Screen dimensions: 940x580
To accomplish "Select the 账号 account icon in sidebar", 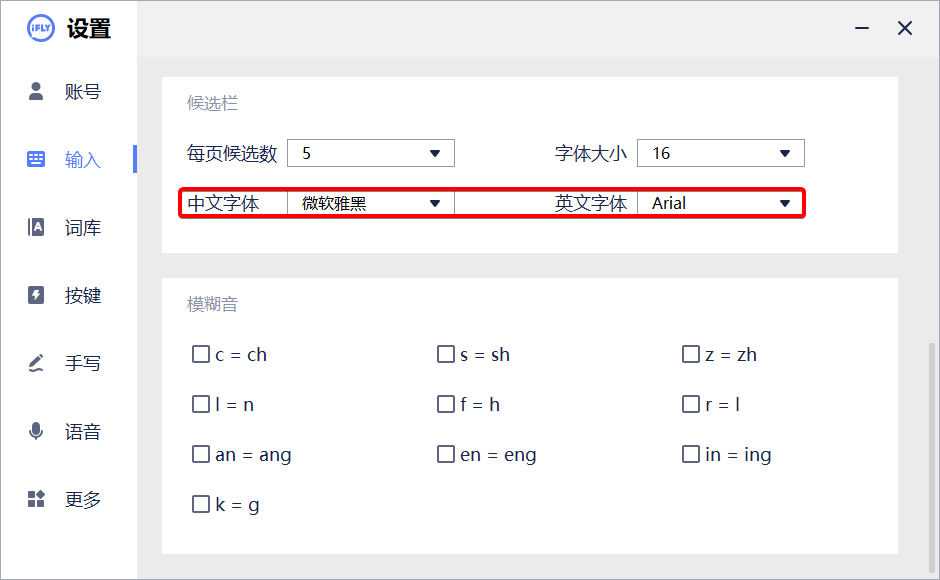I will point(37,91).
